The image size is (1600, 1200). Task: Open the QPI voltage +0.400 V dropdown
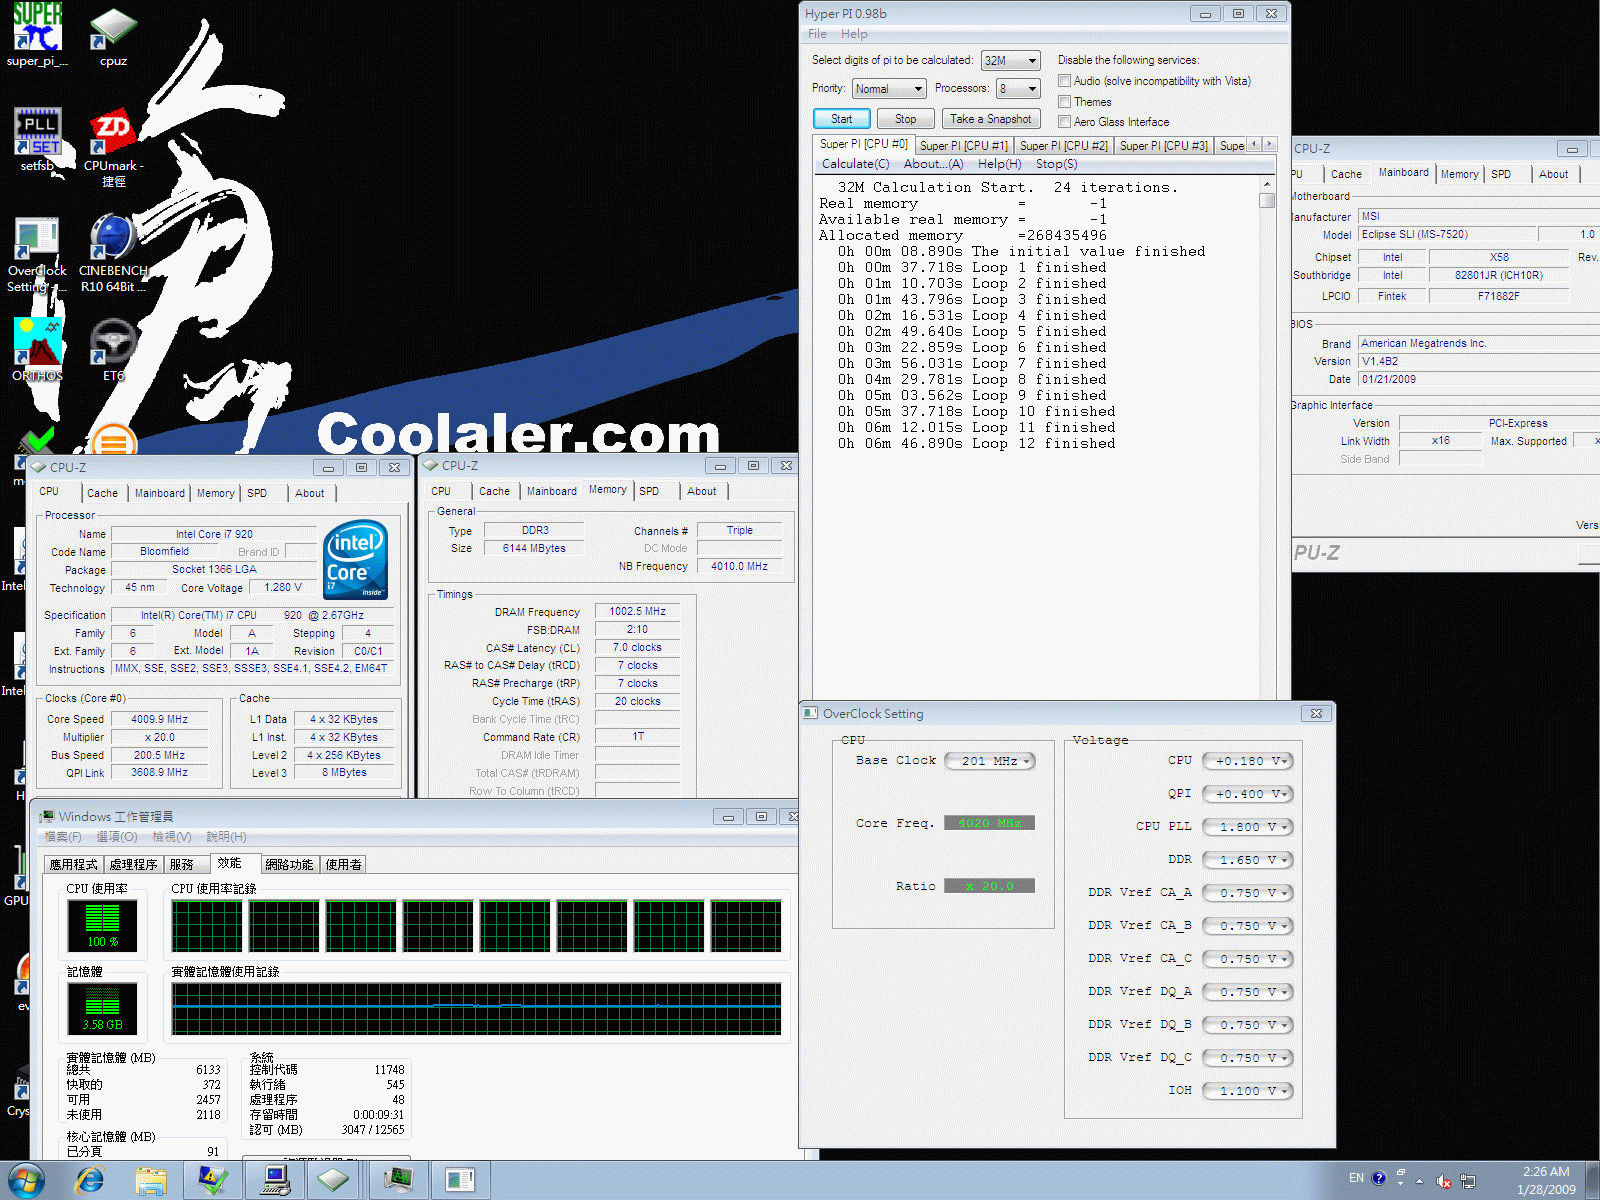(x=1248, y=794)
